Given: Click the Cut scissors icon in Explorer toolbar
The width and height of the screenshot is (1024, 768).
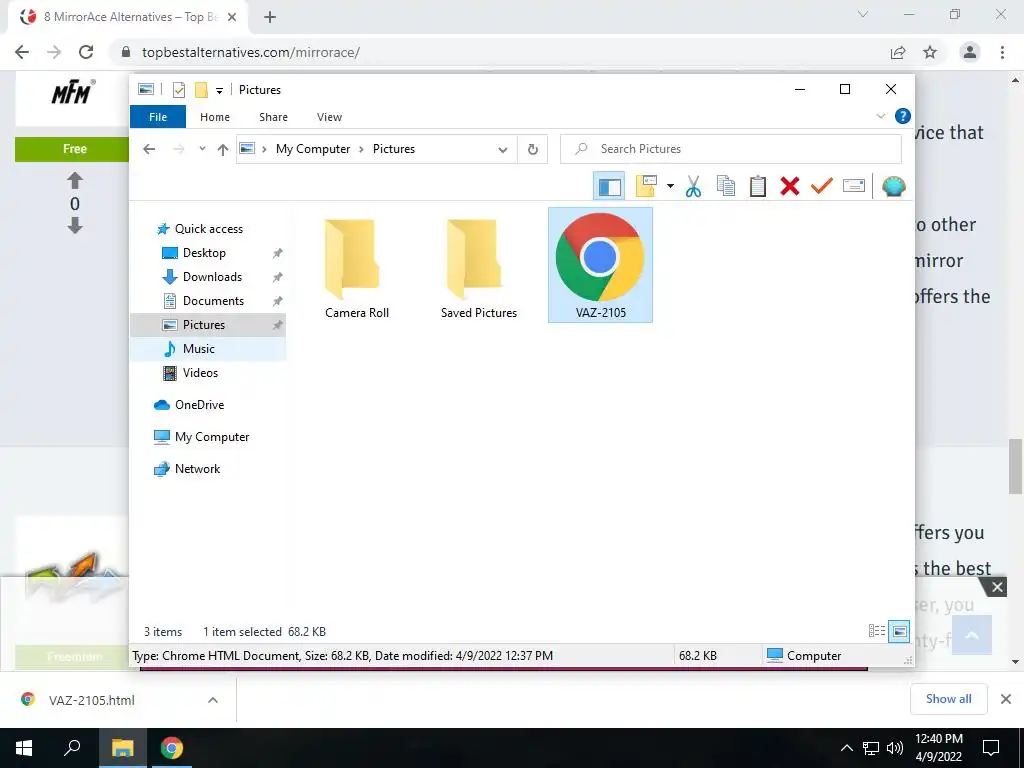Looking at the screenshot, I should click(x=693, y=186).
